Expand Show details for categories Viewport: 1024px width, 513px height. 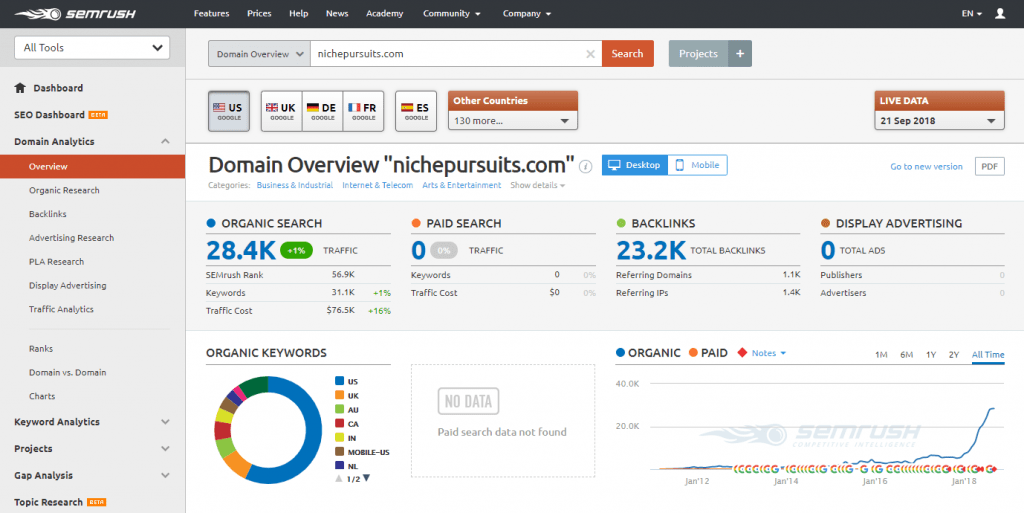537,185
